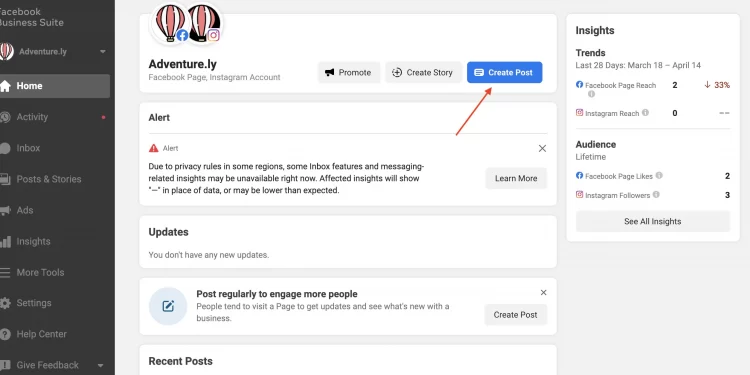This screenshot has height=375, width=750.
Task: Click the Adventure.ly avatar in sidebar
Action: pyautogui.click(x=6, y=52)
